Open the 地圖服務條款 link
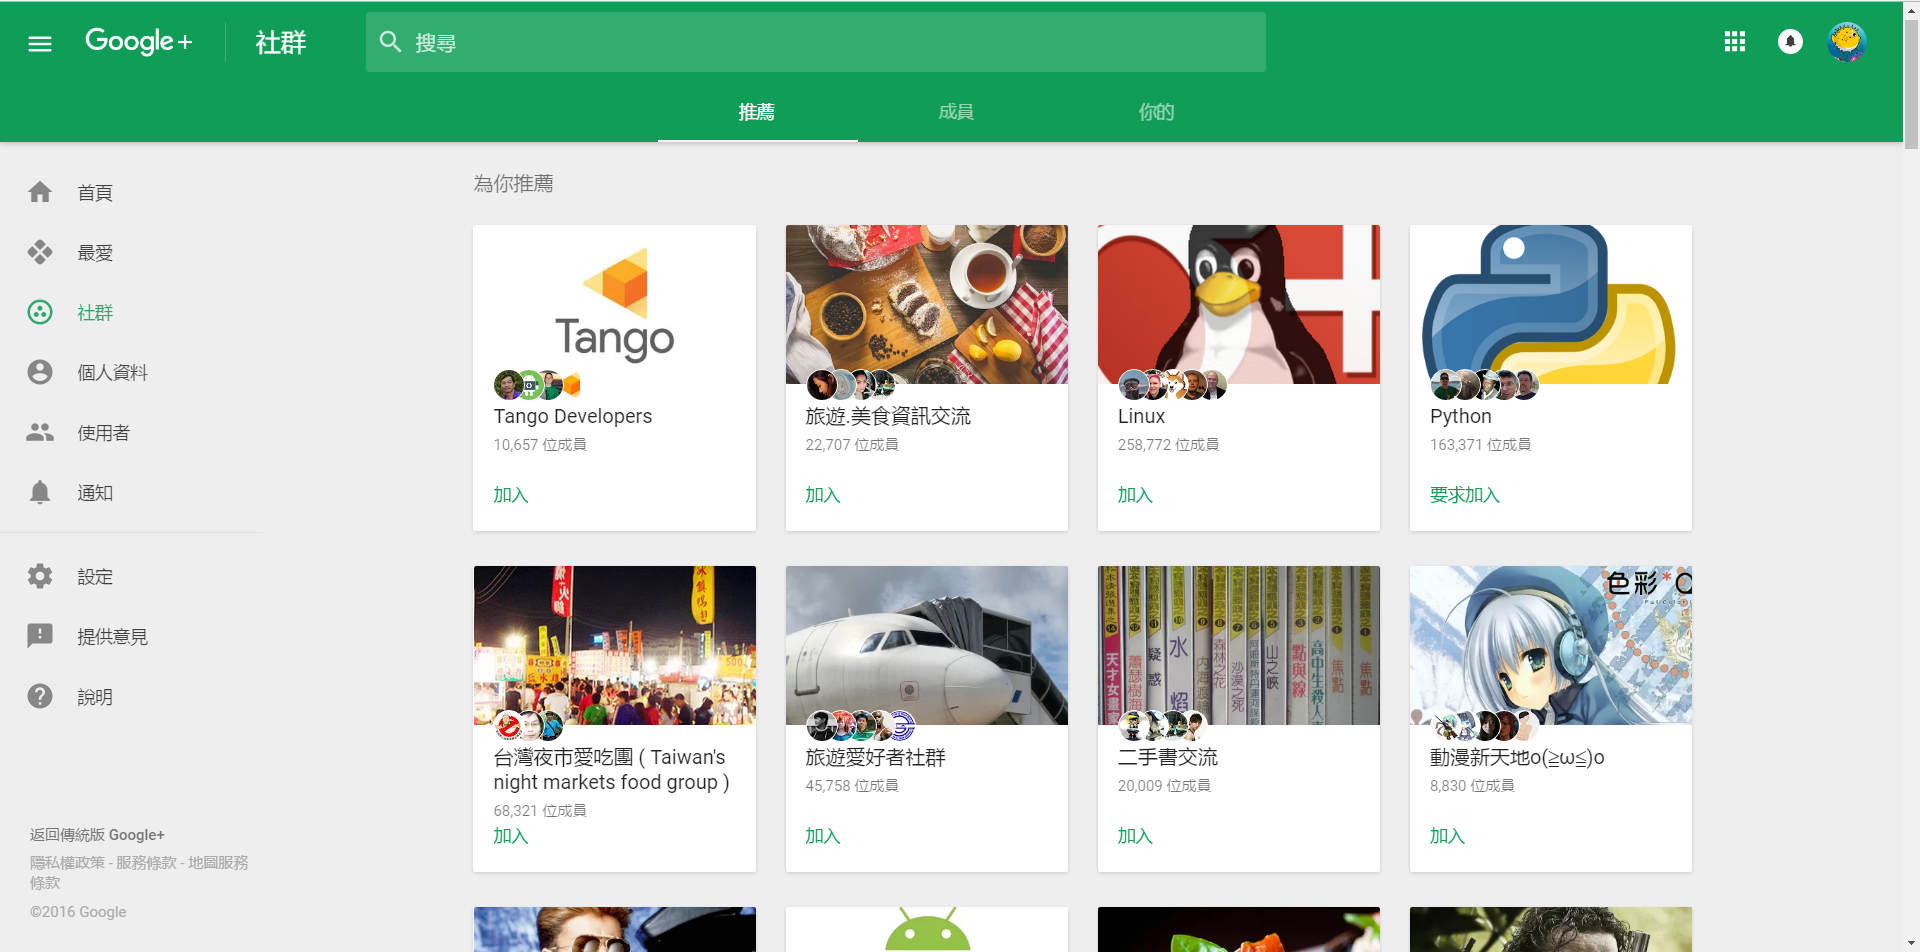This screenshot has width=1920, height=952. click(138, 872)
